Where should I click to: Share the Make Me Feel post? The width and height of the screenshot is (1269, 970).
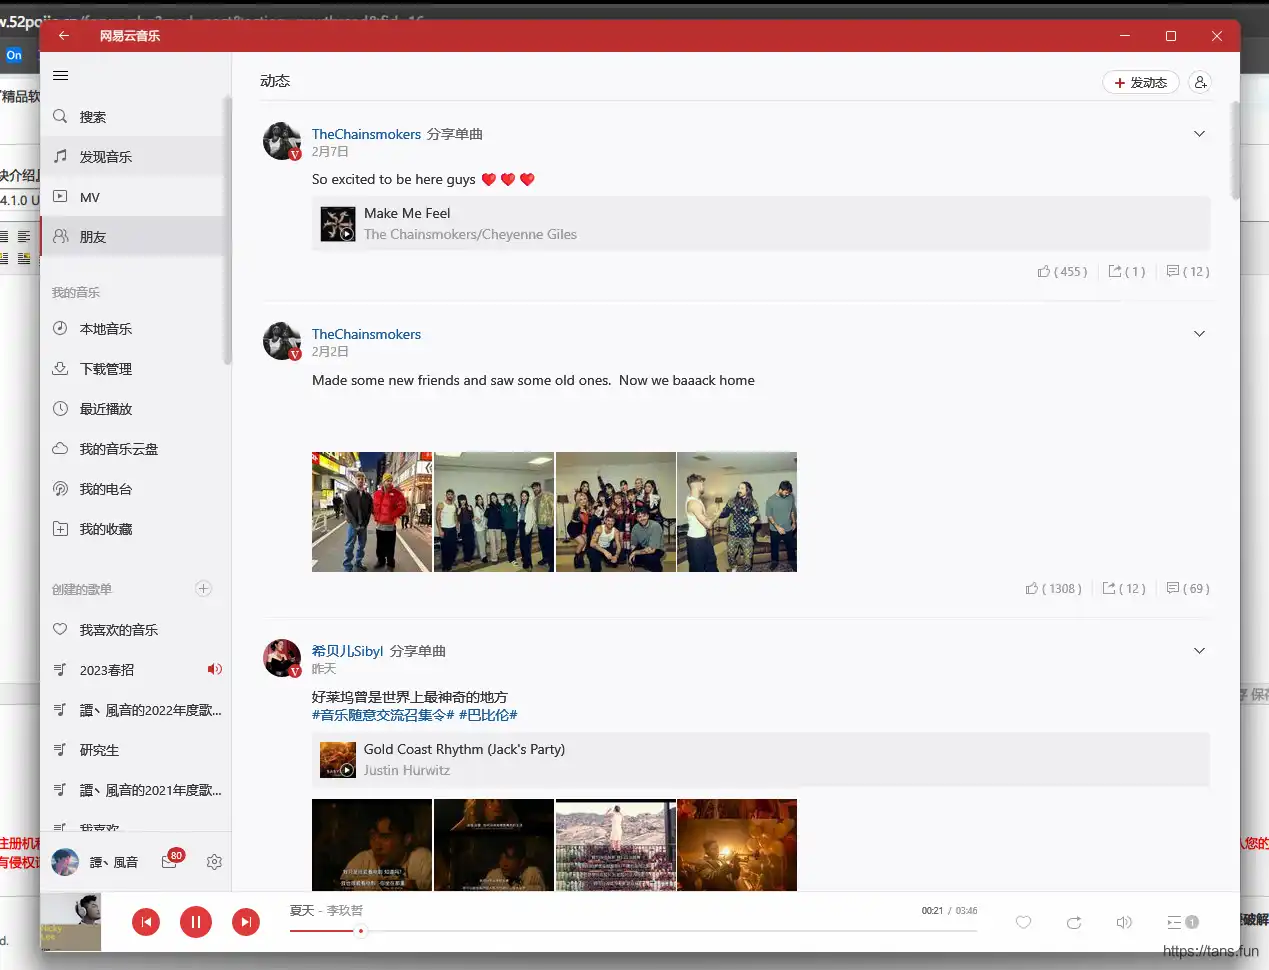click(x=1127, y=272)
